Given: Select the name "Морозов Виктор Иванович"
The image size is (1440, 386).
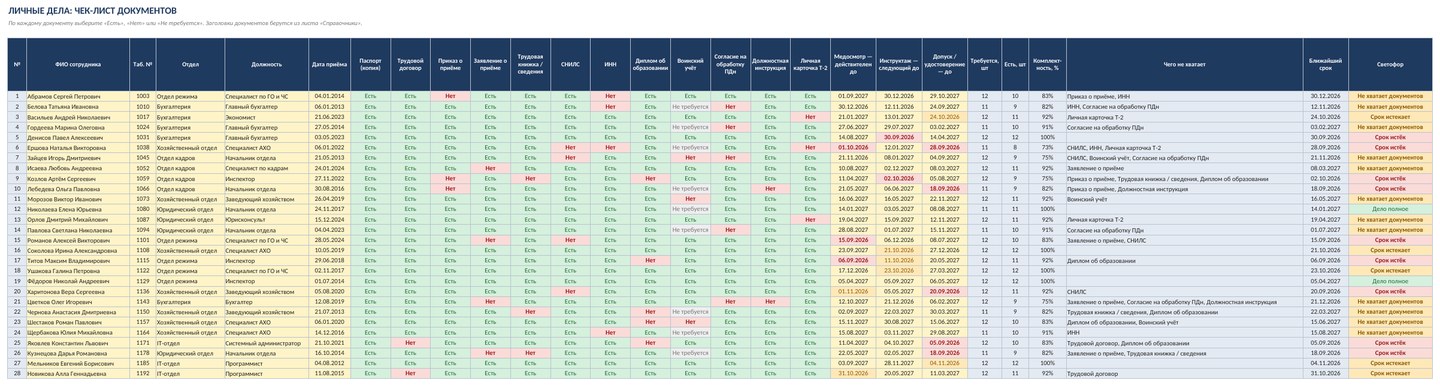Looking at the screenshot, I should tap(77, 198).
